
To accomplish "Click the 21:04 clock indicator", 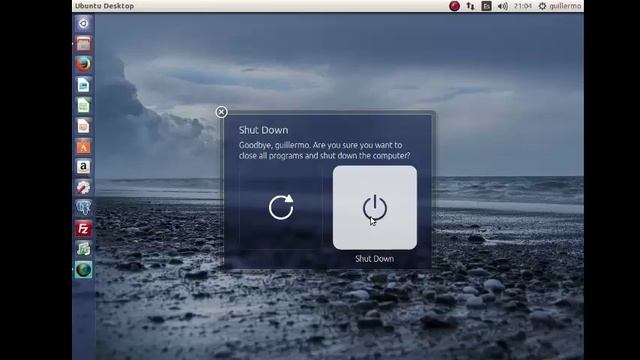I will pyautogui.click(x=523, y=6).
